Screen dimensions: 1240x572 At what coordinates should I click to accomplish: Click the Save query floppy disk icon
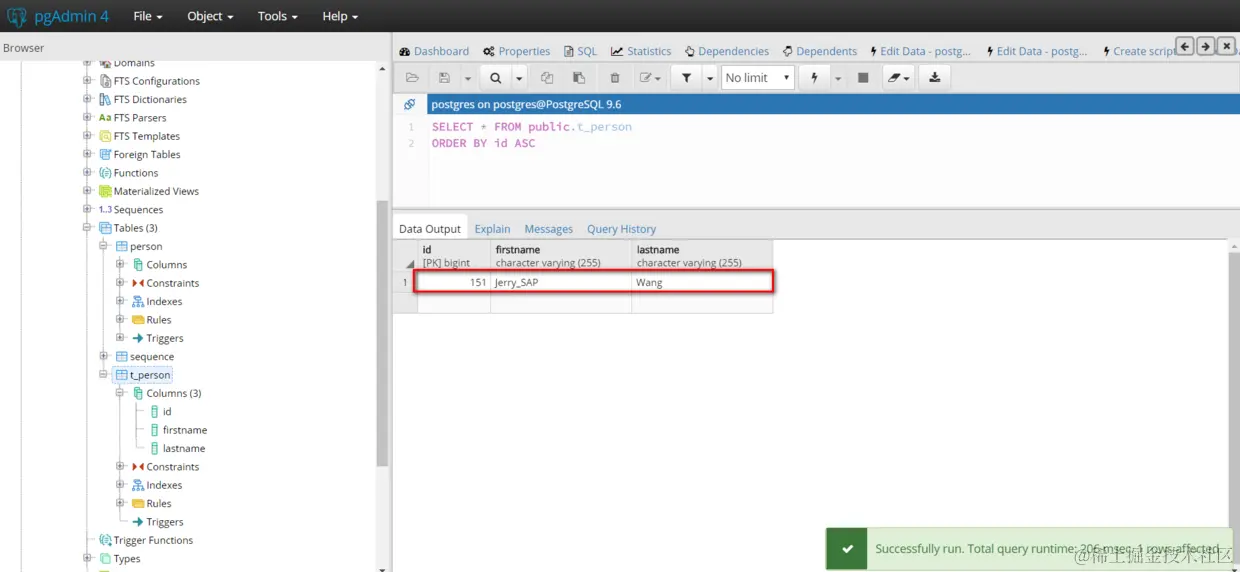point(445,78)
